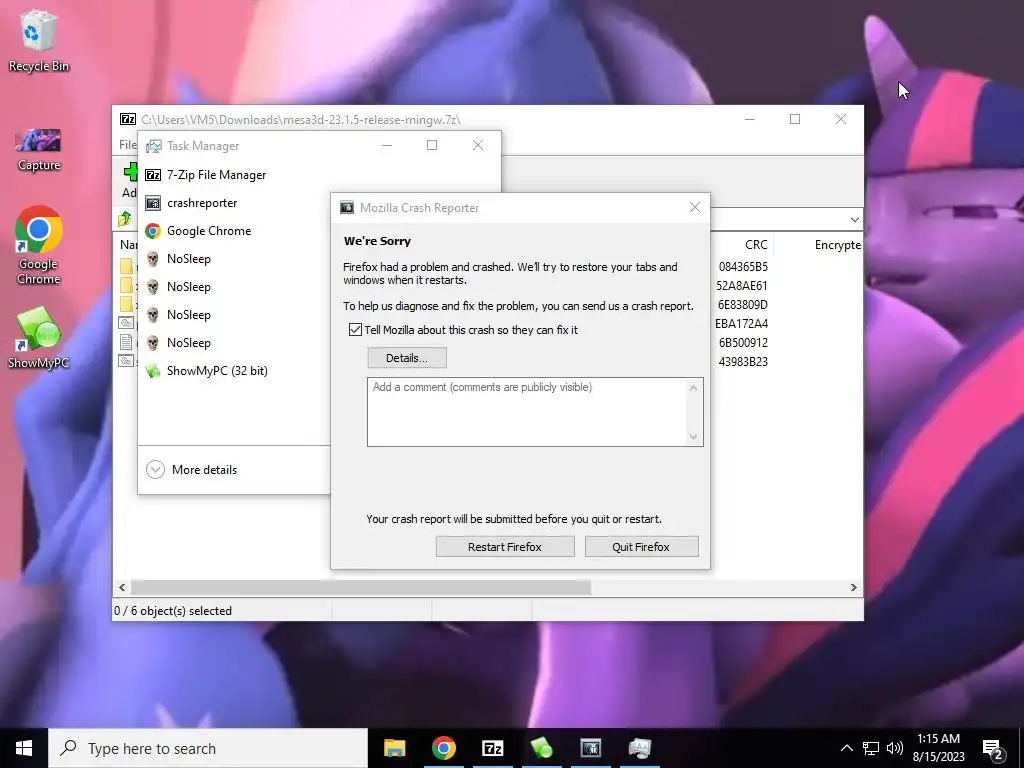This screenshot has height=768, width=1024.
Task: Click the Task Manager taskbar icon
Action: [639, 748]
